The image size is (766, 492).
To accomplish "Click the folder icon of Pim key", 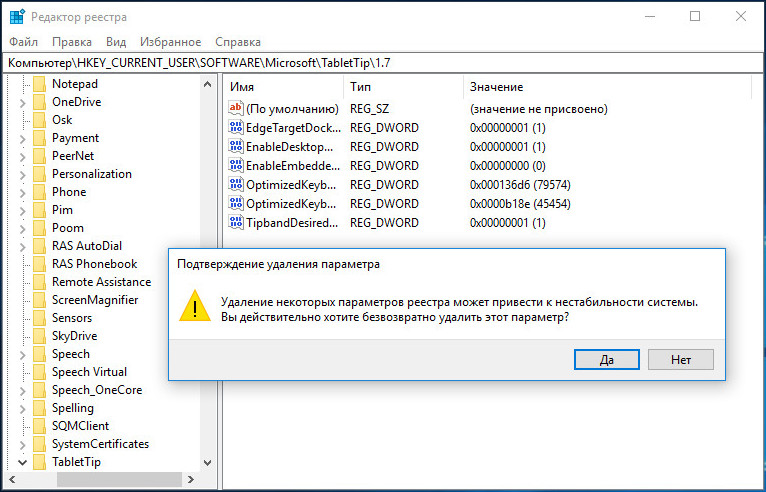I will (40, 210).
